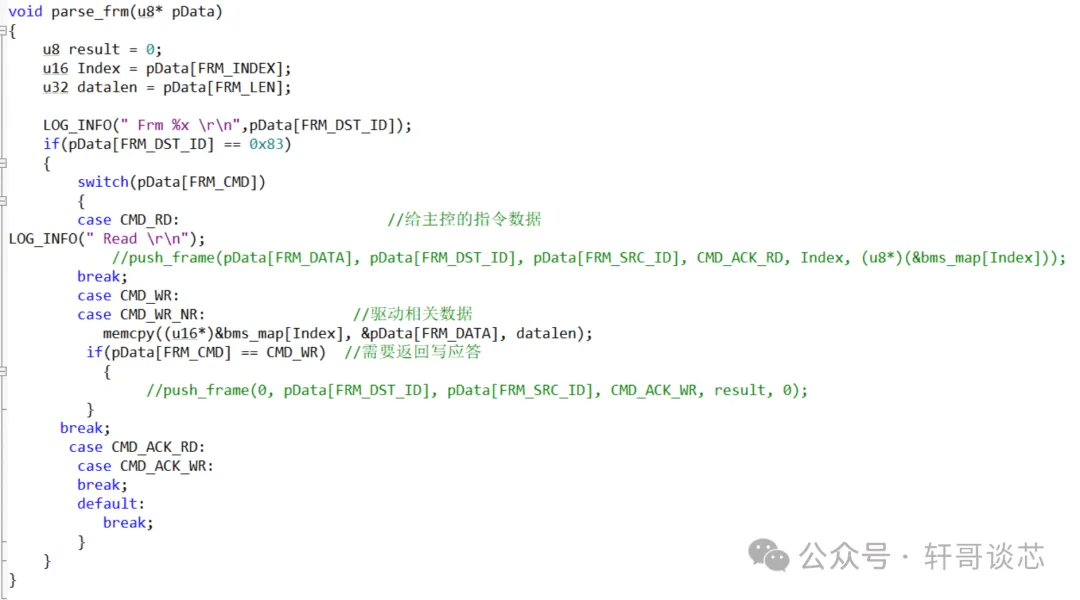Click the 公众号 · 轩哥谈芯 watermark text
1080x600 pixels.
(922, 556)
